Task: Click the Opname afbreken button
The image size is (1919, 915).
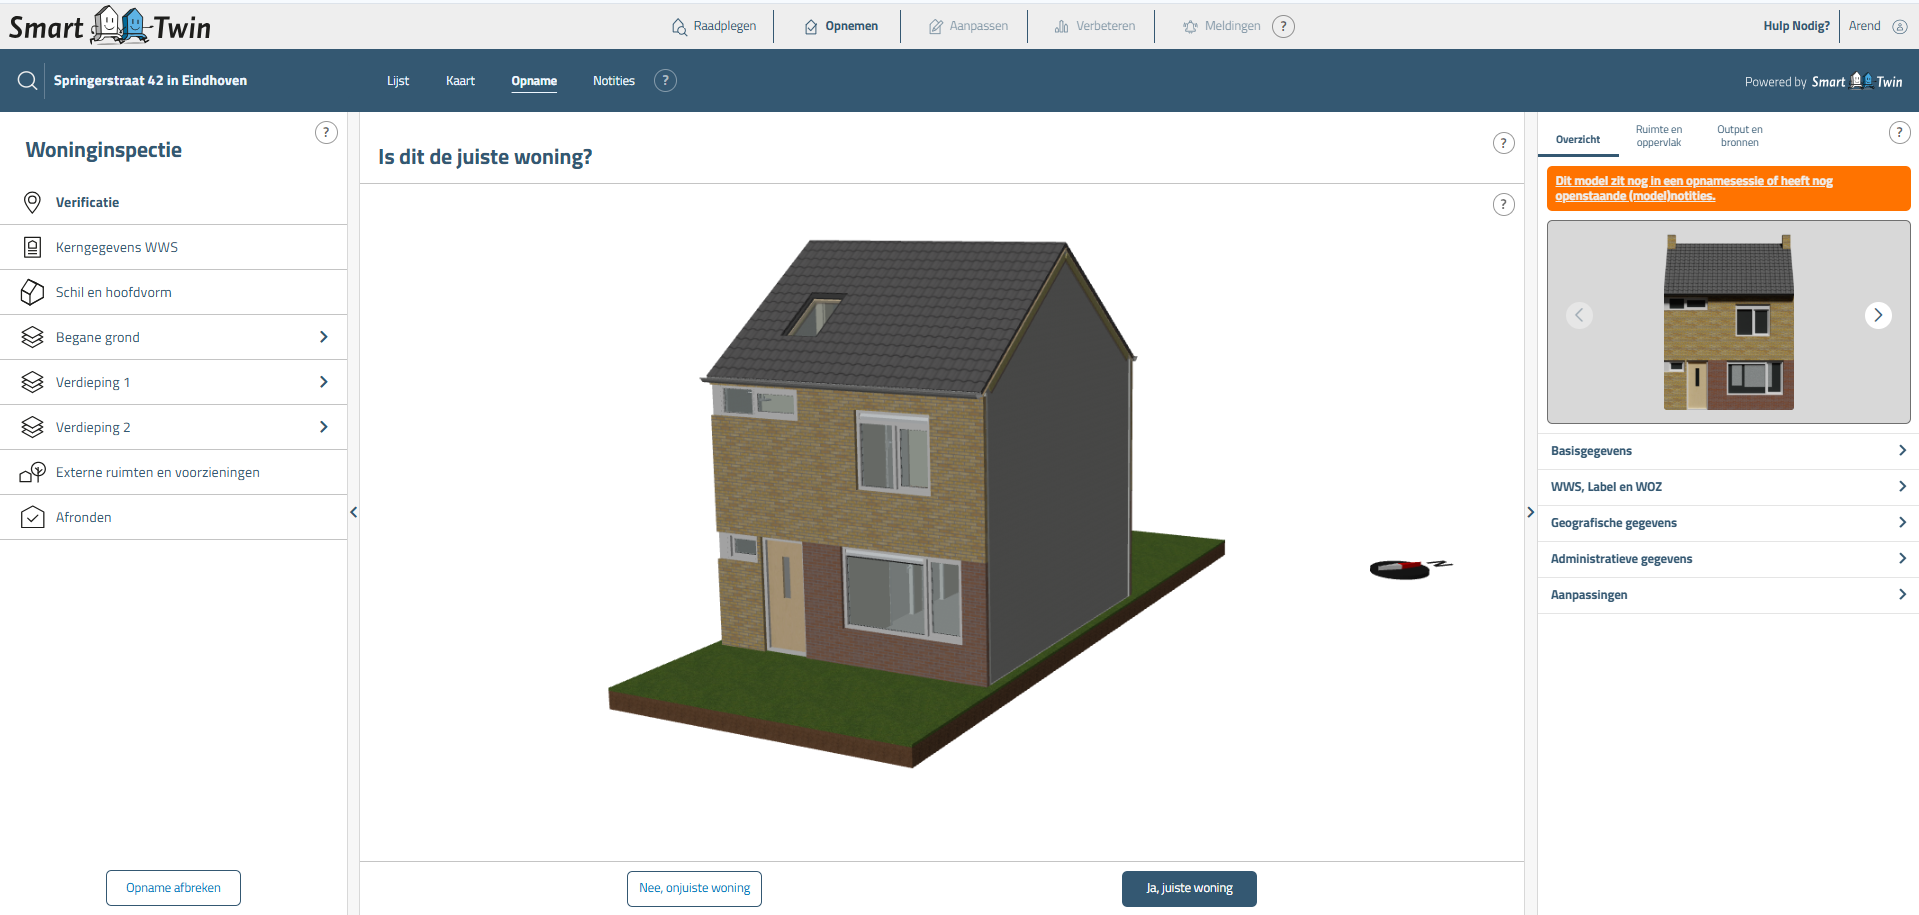Action: 173,888
